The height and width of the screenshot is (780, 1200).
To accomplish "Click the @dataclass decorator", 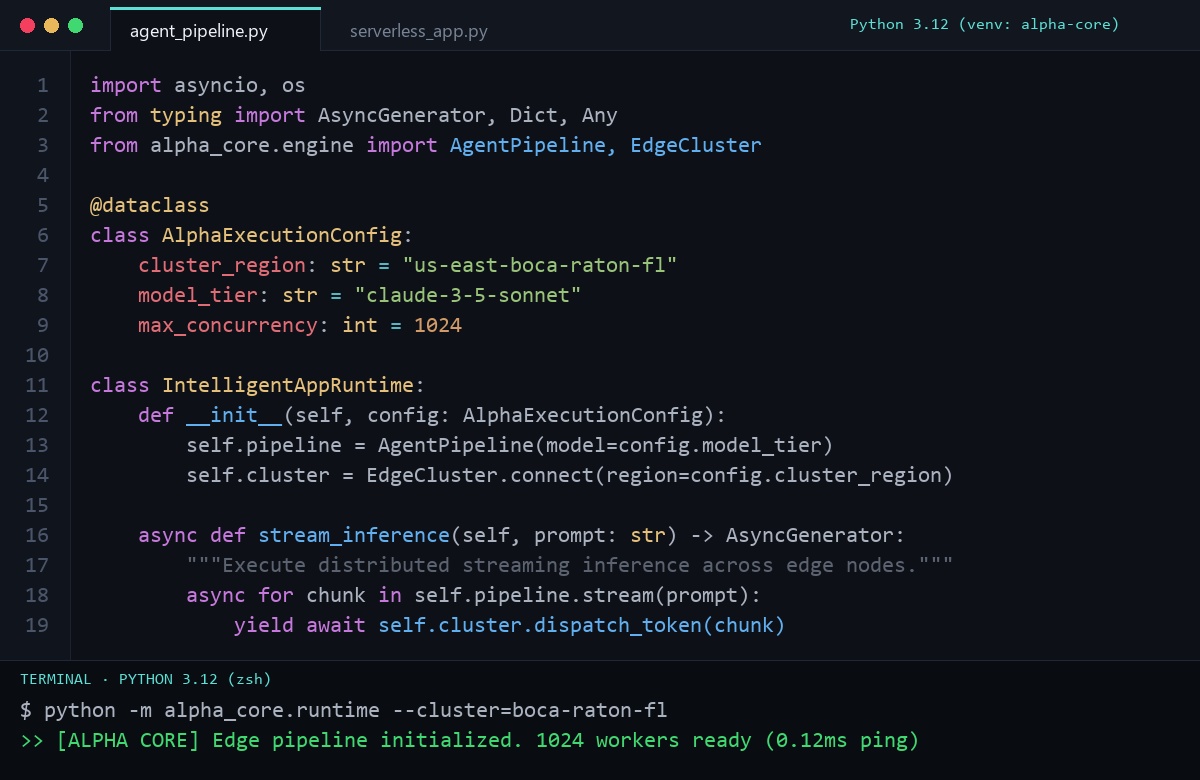I will point(150,205).
